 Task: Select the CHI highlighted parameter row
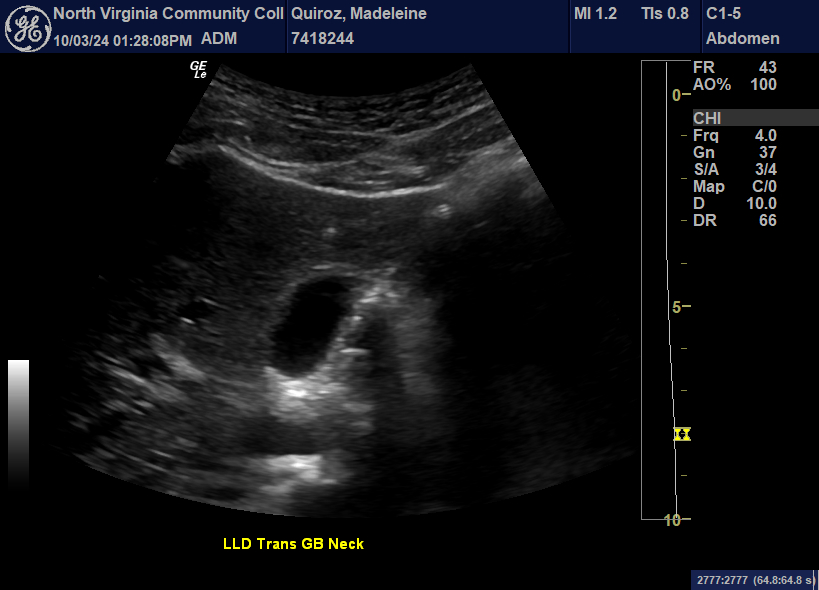click(754, 118)
